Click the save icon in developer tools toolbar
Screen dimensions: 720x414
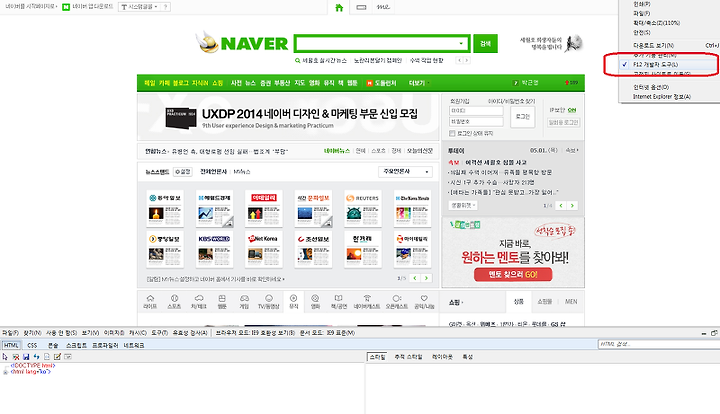[26, 357]
